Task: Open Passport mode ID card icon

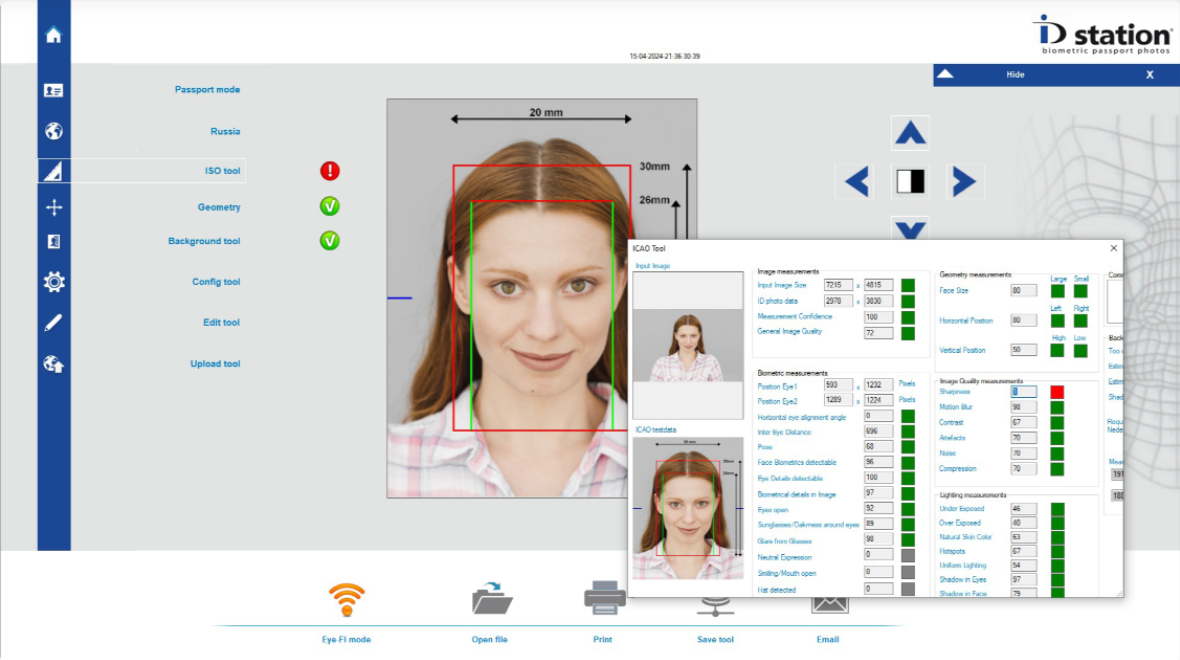Action: click(x=54, y=90)
